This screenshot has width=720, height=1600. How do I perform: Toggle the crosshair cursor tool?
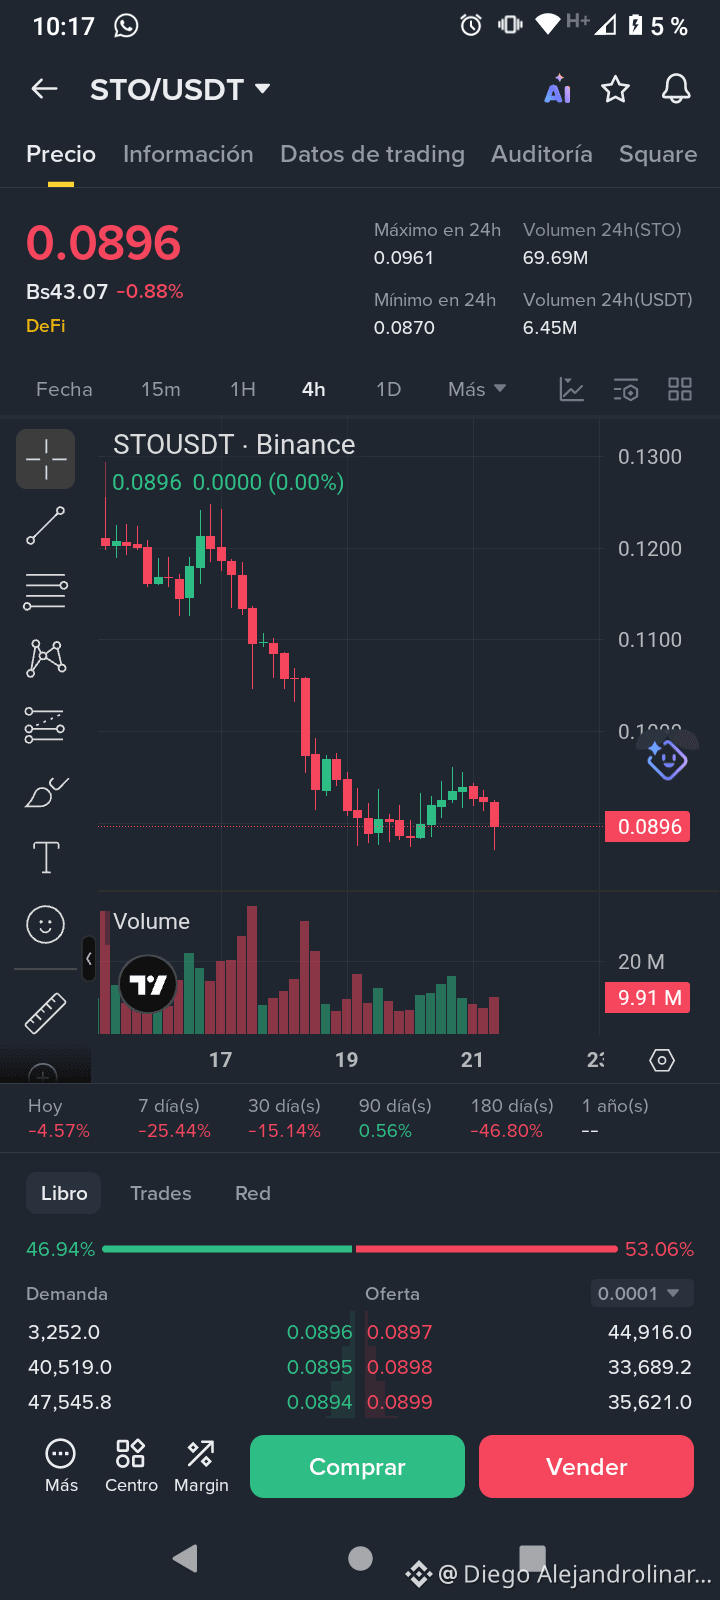coord(46,459)
